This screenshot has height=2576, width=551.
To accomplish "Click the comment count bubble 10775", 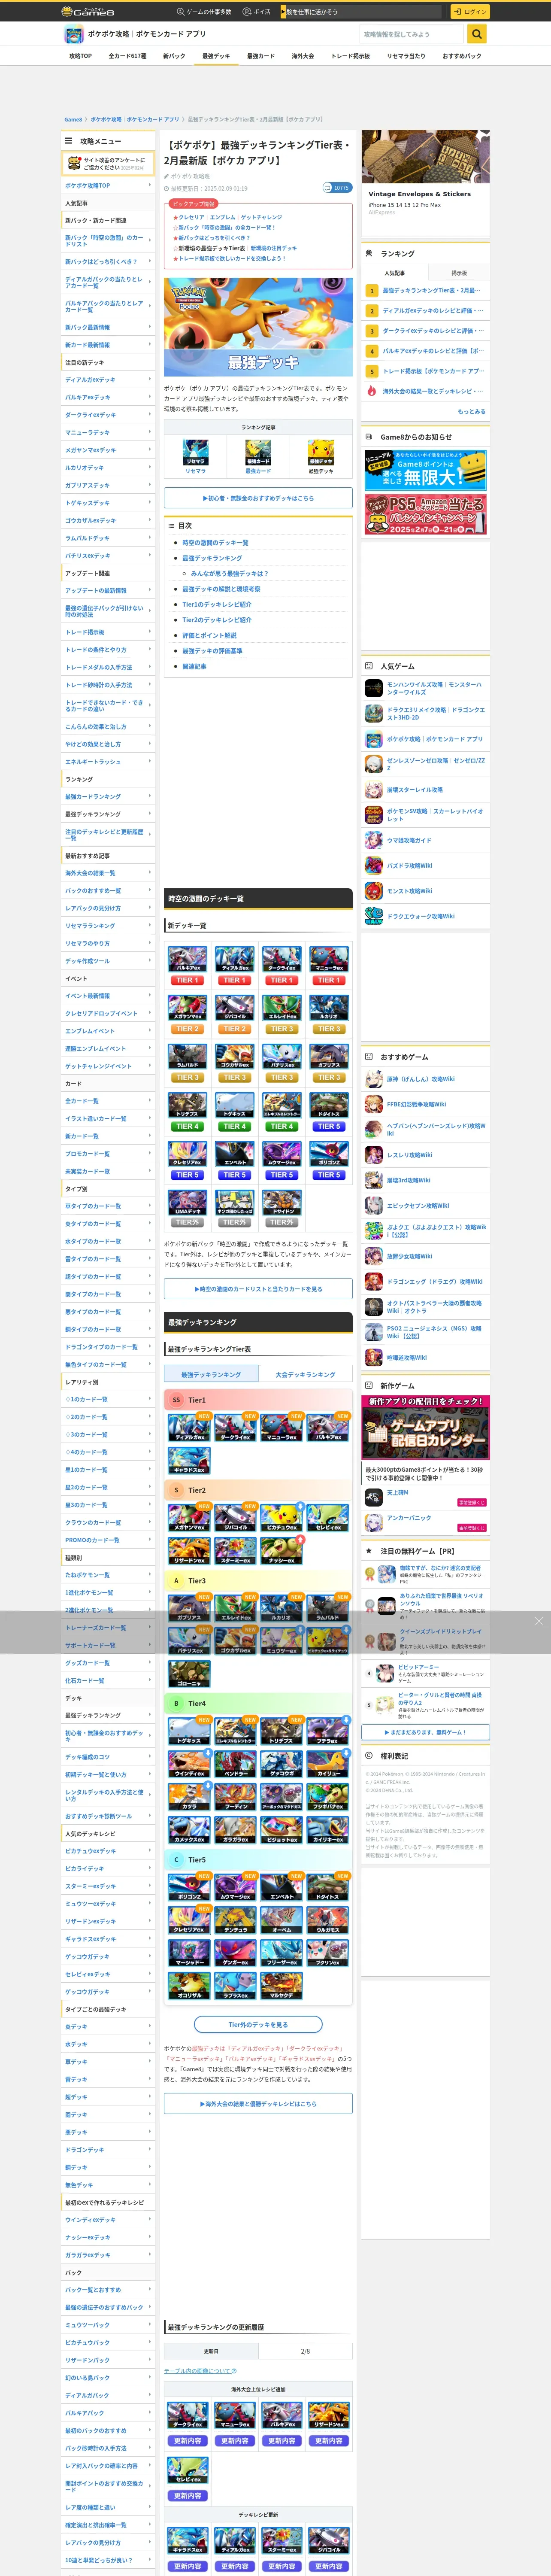I will tap(336, 187).
